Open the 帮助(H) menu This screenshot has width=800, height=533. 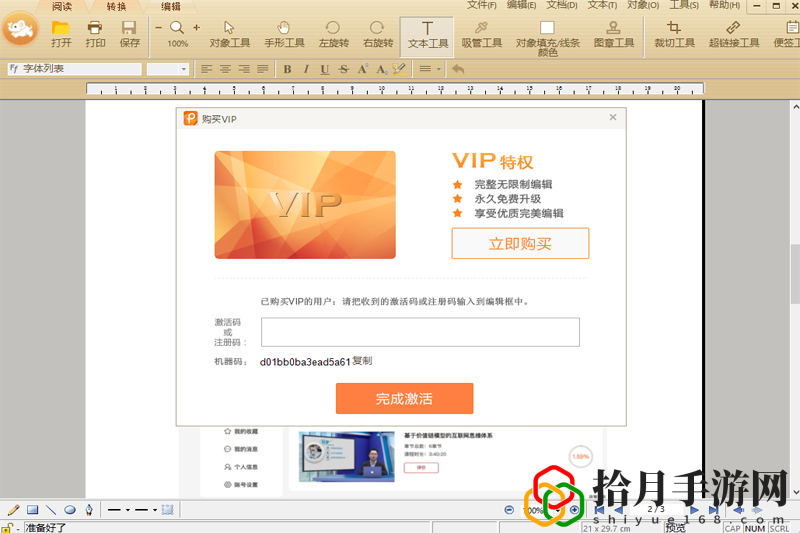tap(724, 5)
